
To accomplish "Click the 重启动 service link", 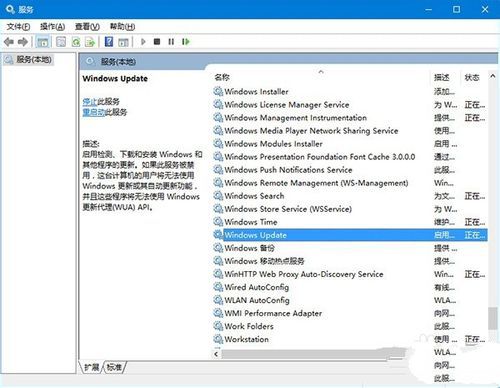I will (93, 112).
